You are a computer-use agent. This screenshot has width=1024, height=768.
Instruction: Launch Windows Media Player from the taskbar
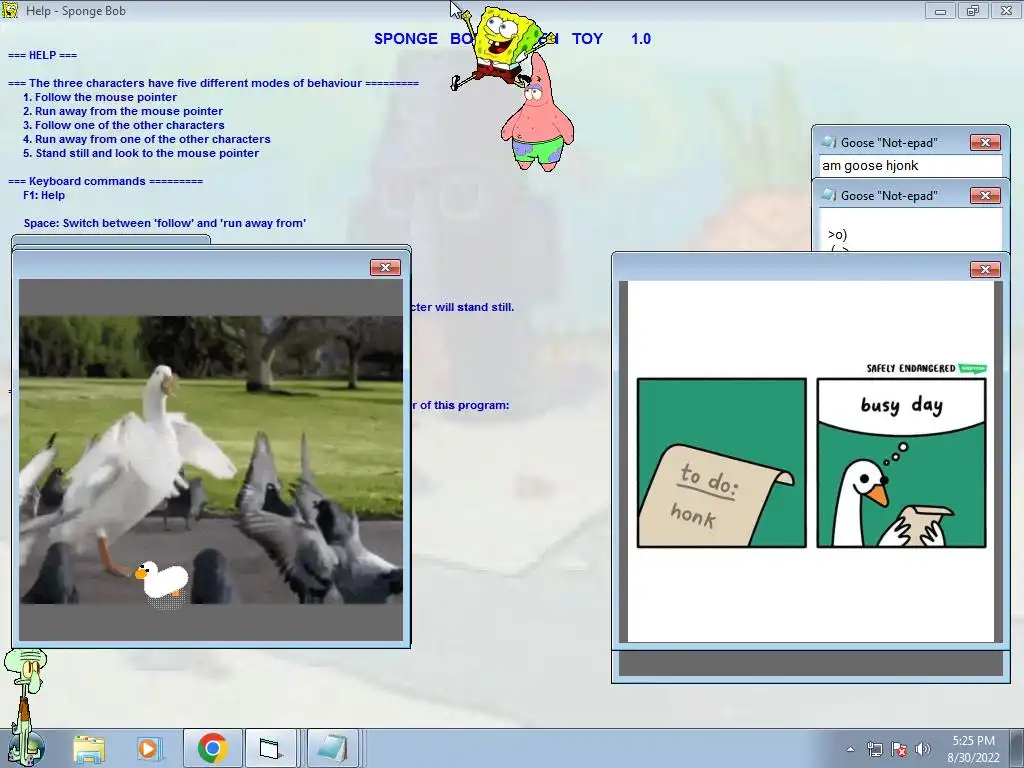point(148,748)
